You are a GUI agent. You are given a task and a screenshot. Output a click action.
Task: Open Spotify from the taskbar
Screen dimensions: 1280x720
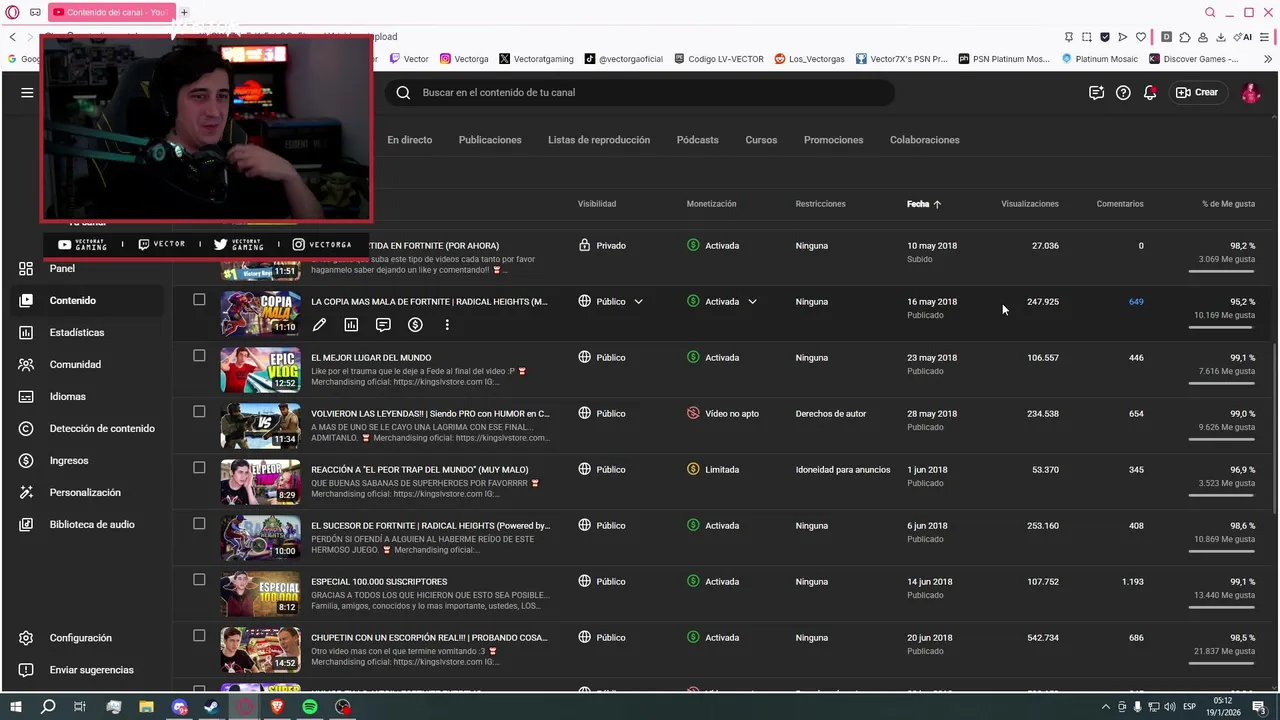coord(310,707)
